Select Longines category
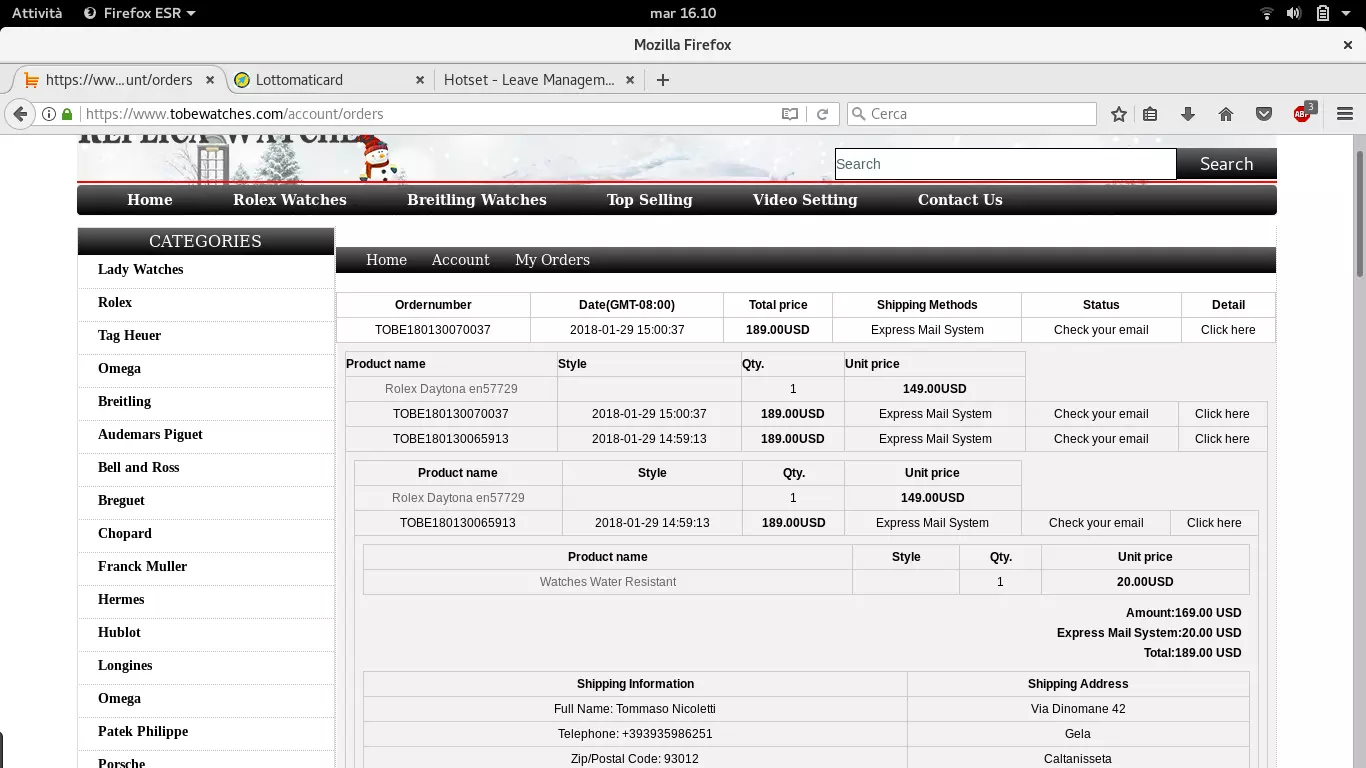The height and width of the screenshot is (768, 1366). (125, 666)
